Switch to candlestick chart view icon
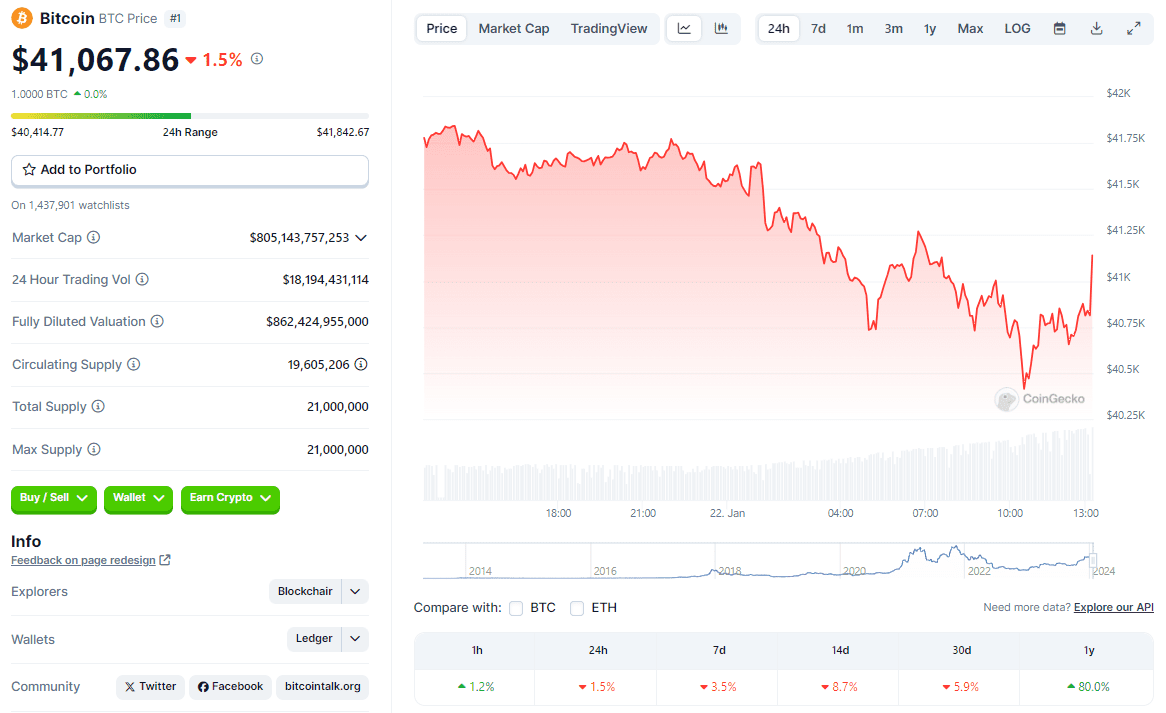The image size is (1166, 713). click(x=721, y=28)
